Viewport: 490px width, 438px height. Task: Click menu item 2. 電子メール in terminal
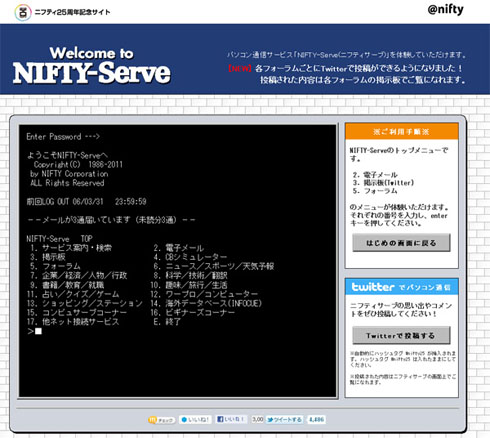179,248
